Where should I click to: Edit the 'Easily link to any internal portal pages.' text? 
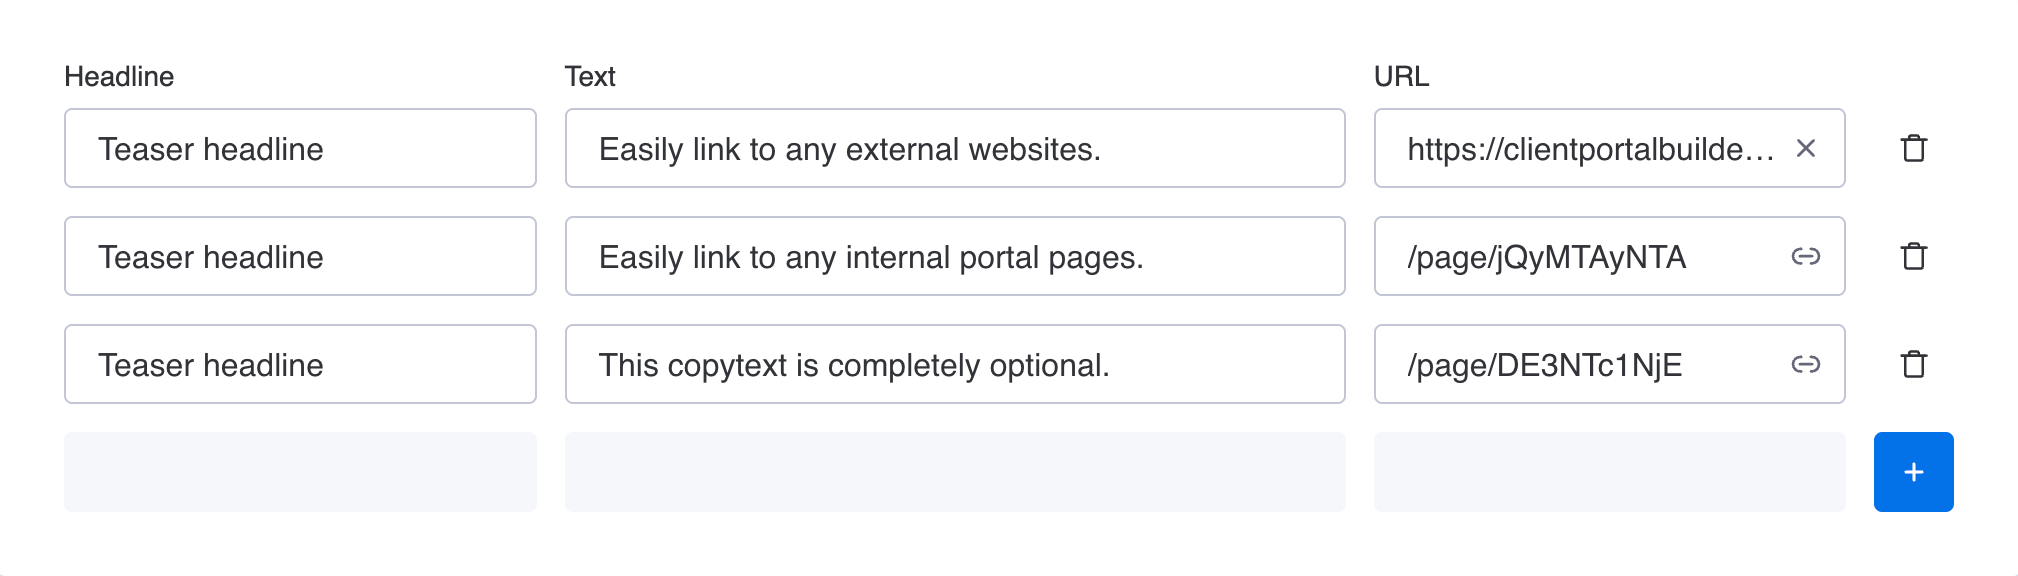point(954,256)
